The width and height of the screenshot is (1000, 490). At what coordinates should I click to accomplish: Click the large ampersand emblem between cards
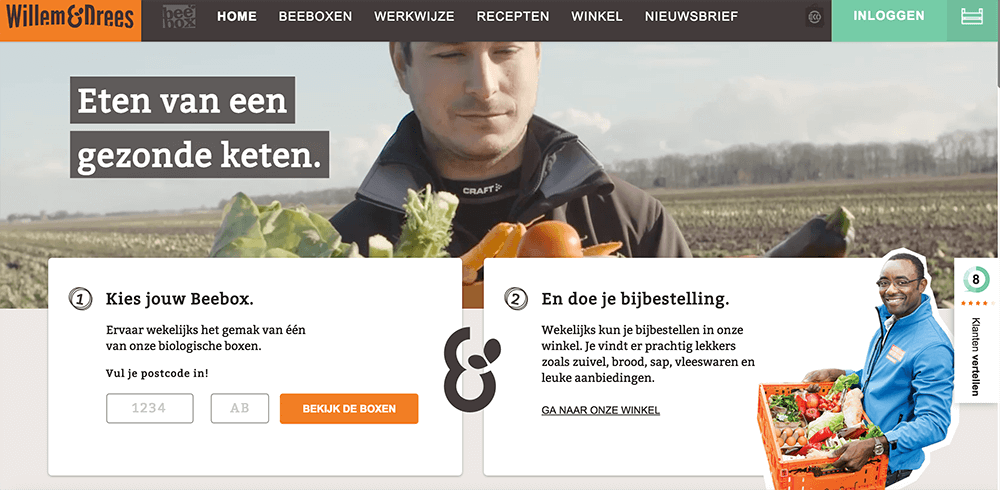(472, 369)
